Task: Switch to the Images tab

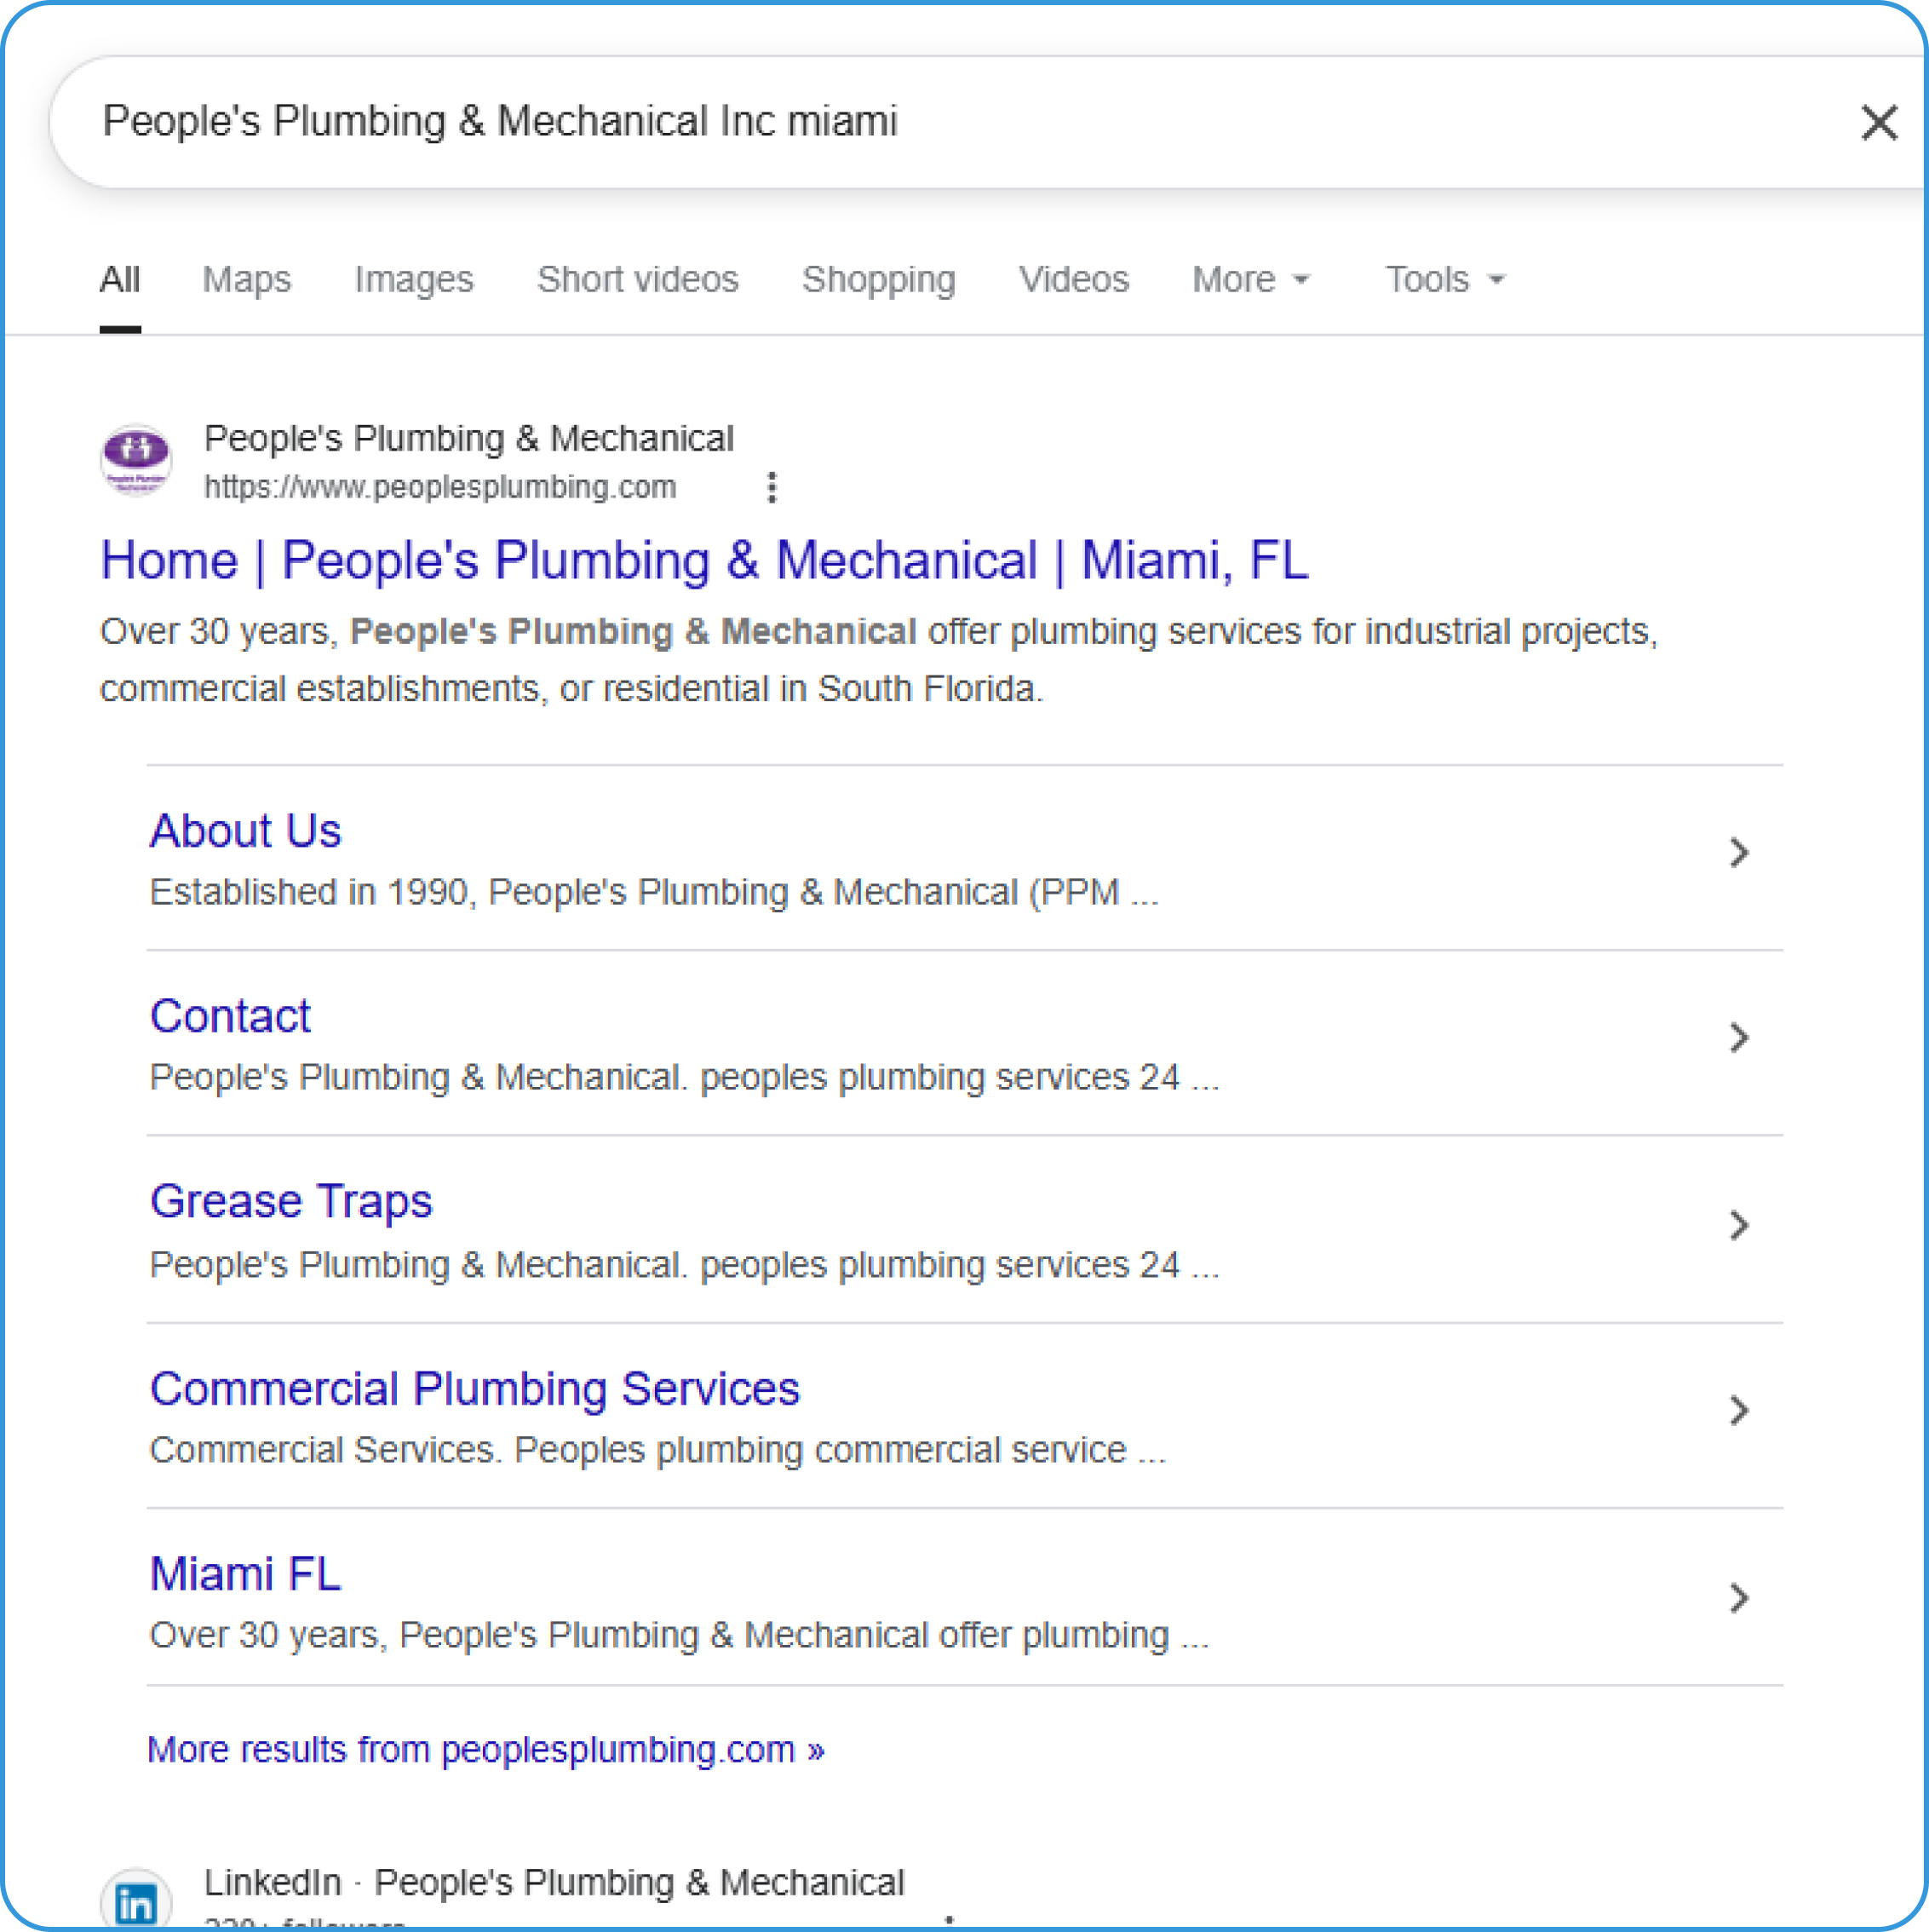Action: point(413,280)
